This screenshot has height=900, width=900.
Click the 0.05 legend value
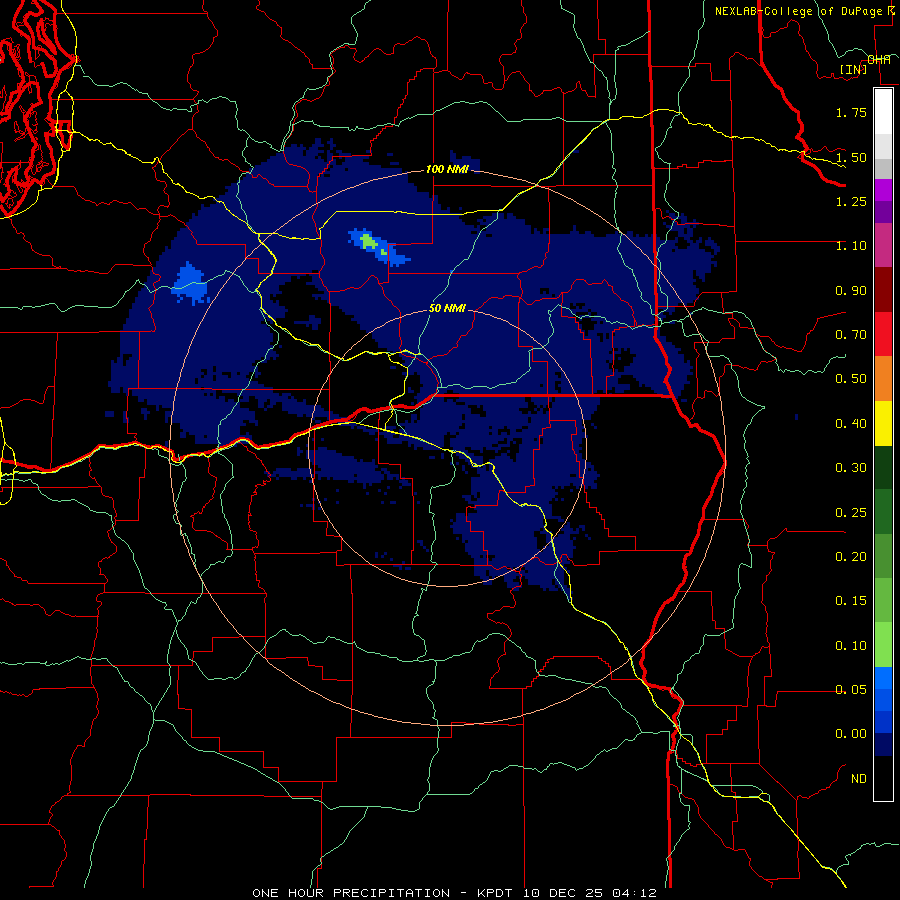pyautogui.click(x=851, y=690)
